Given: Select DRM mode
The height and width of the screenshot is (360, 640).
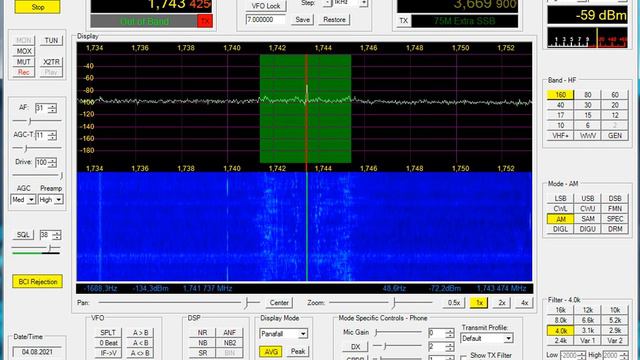Looking at the screenshot, I should 615,229.
